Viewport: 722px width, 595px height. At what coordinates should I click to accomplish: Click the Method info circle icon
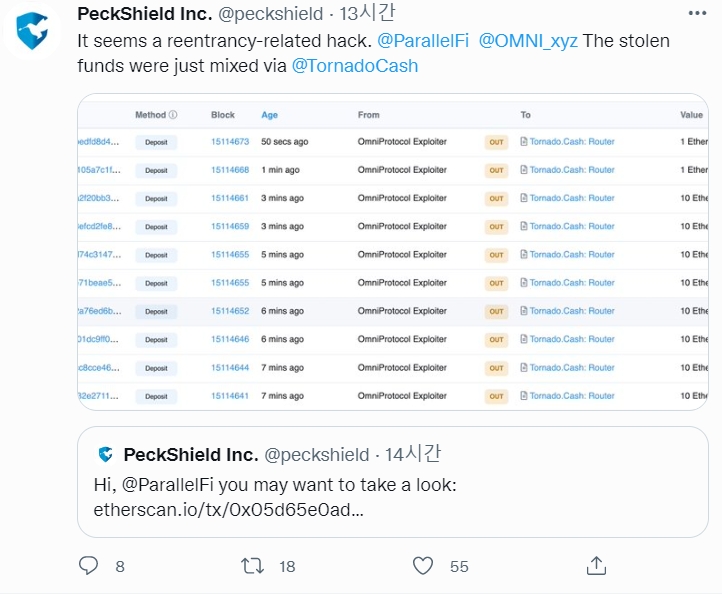pos(173,115)
